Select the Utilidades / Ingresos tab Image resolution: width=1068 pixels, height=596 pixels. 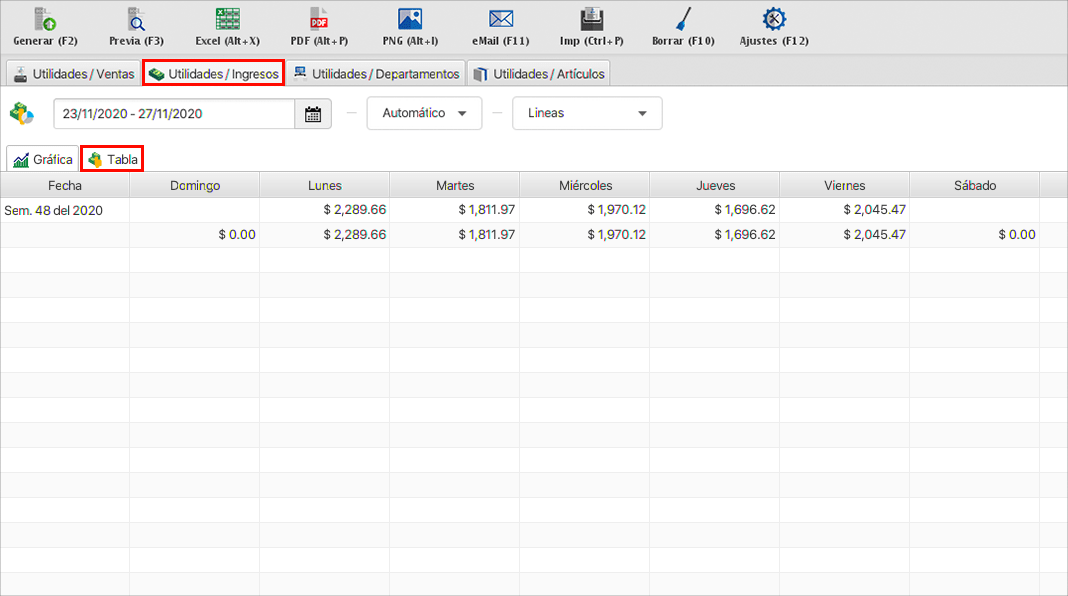point(213,74)
